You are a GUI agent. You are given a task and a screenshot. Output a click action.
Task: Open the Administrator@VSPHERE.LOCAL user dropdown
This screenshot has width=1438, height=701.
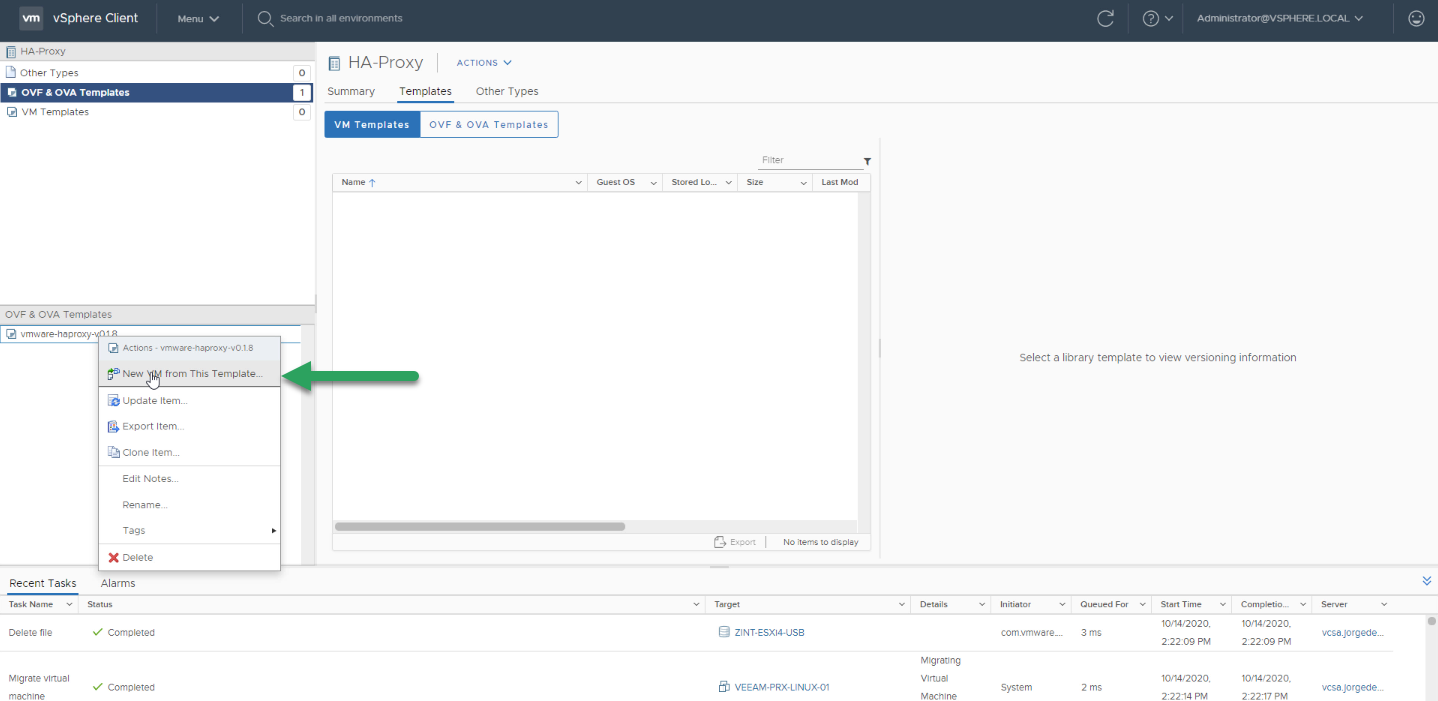click(x=1280, y=18)
